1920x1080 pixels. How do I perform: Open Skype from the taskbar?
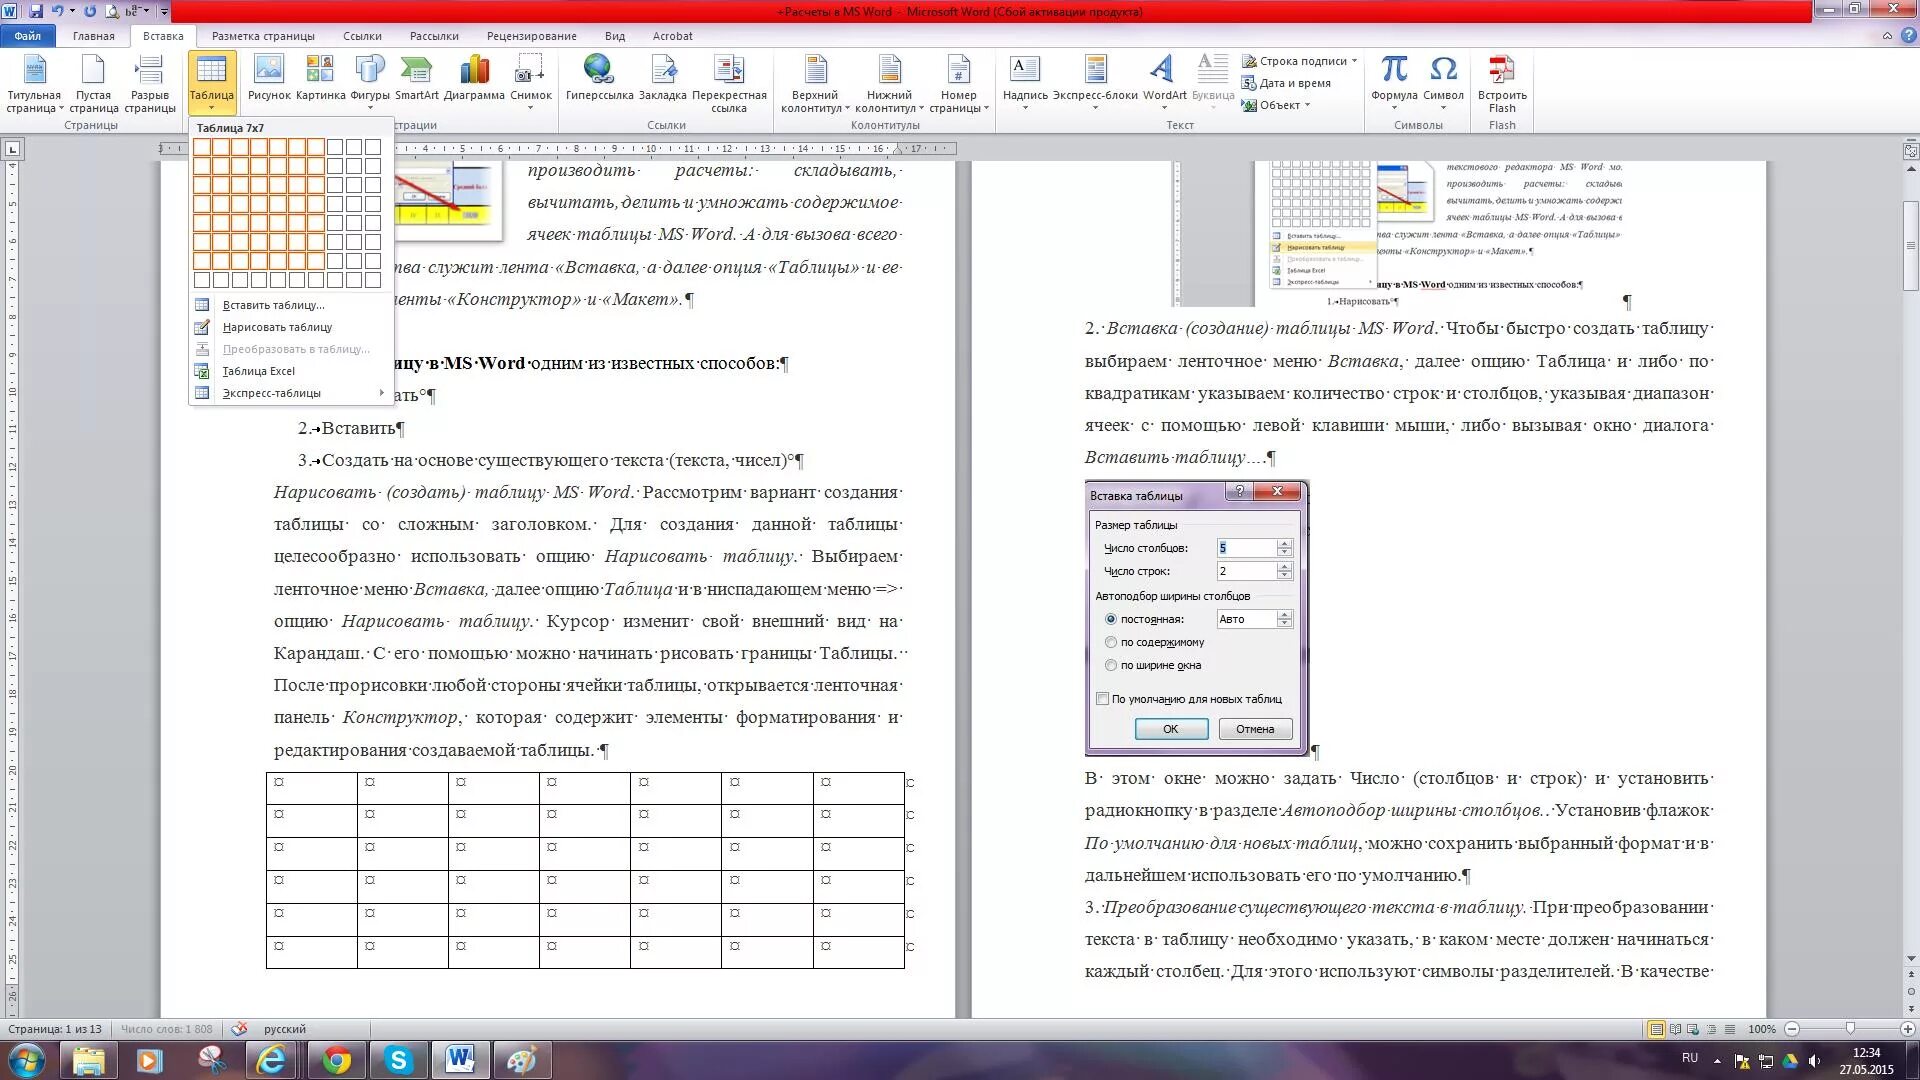pos(399,1060)
